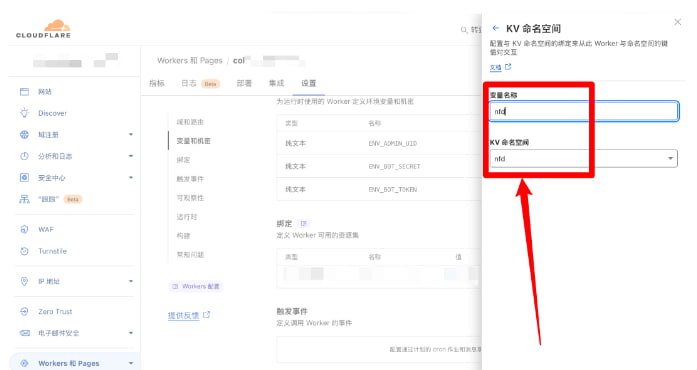Viewport: 697px width, 370px height.
Task: Open 绑定 in settings submenu
Action: coord(183,160)
